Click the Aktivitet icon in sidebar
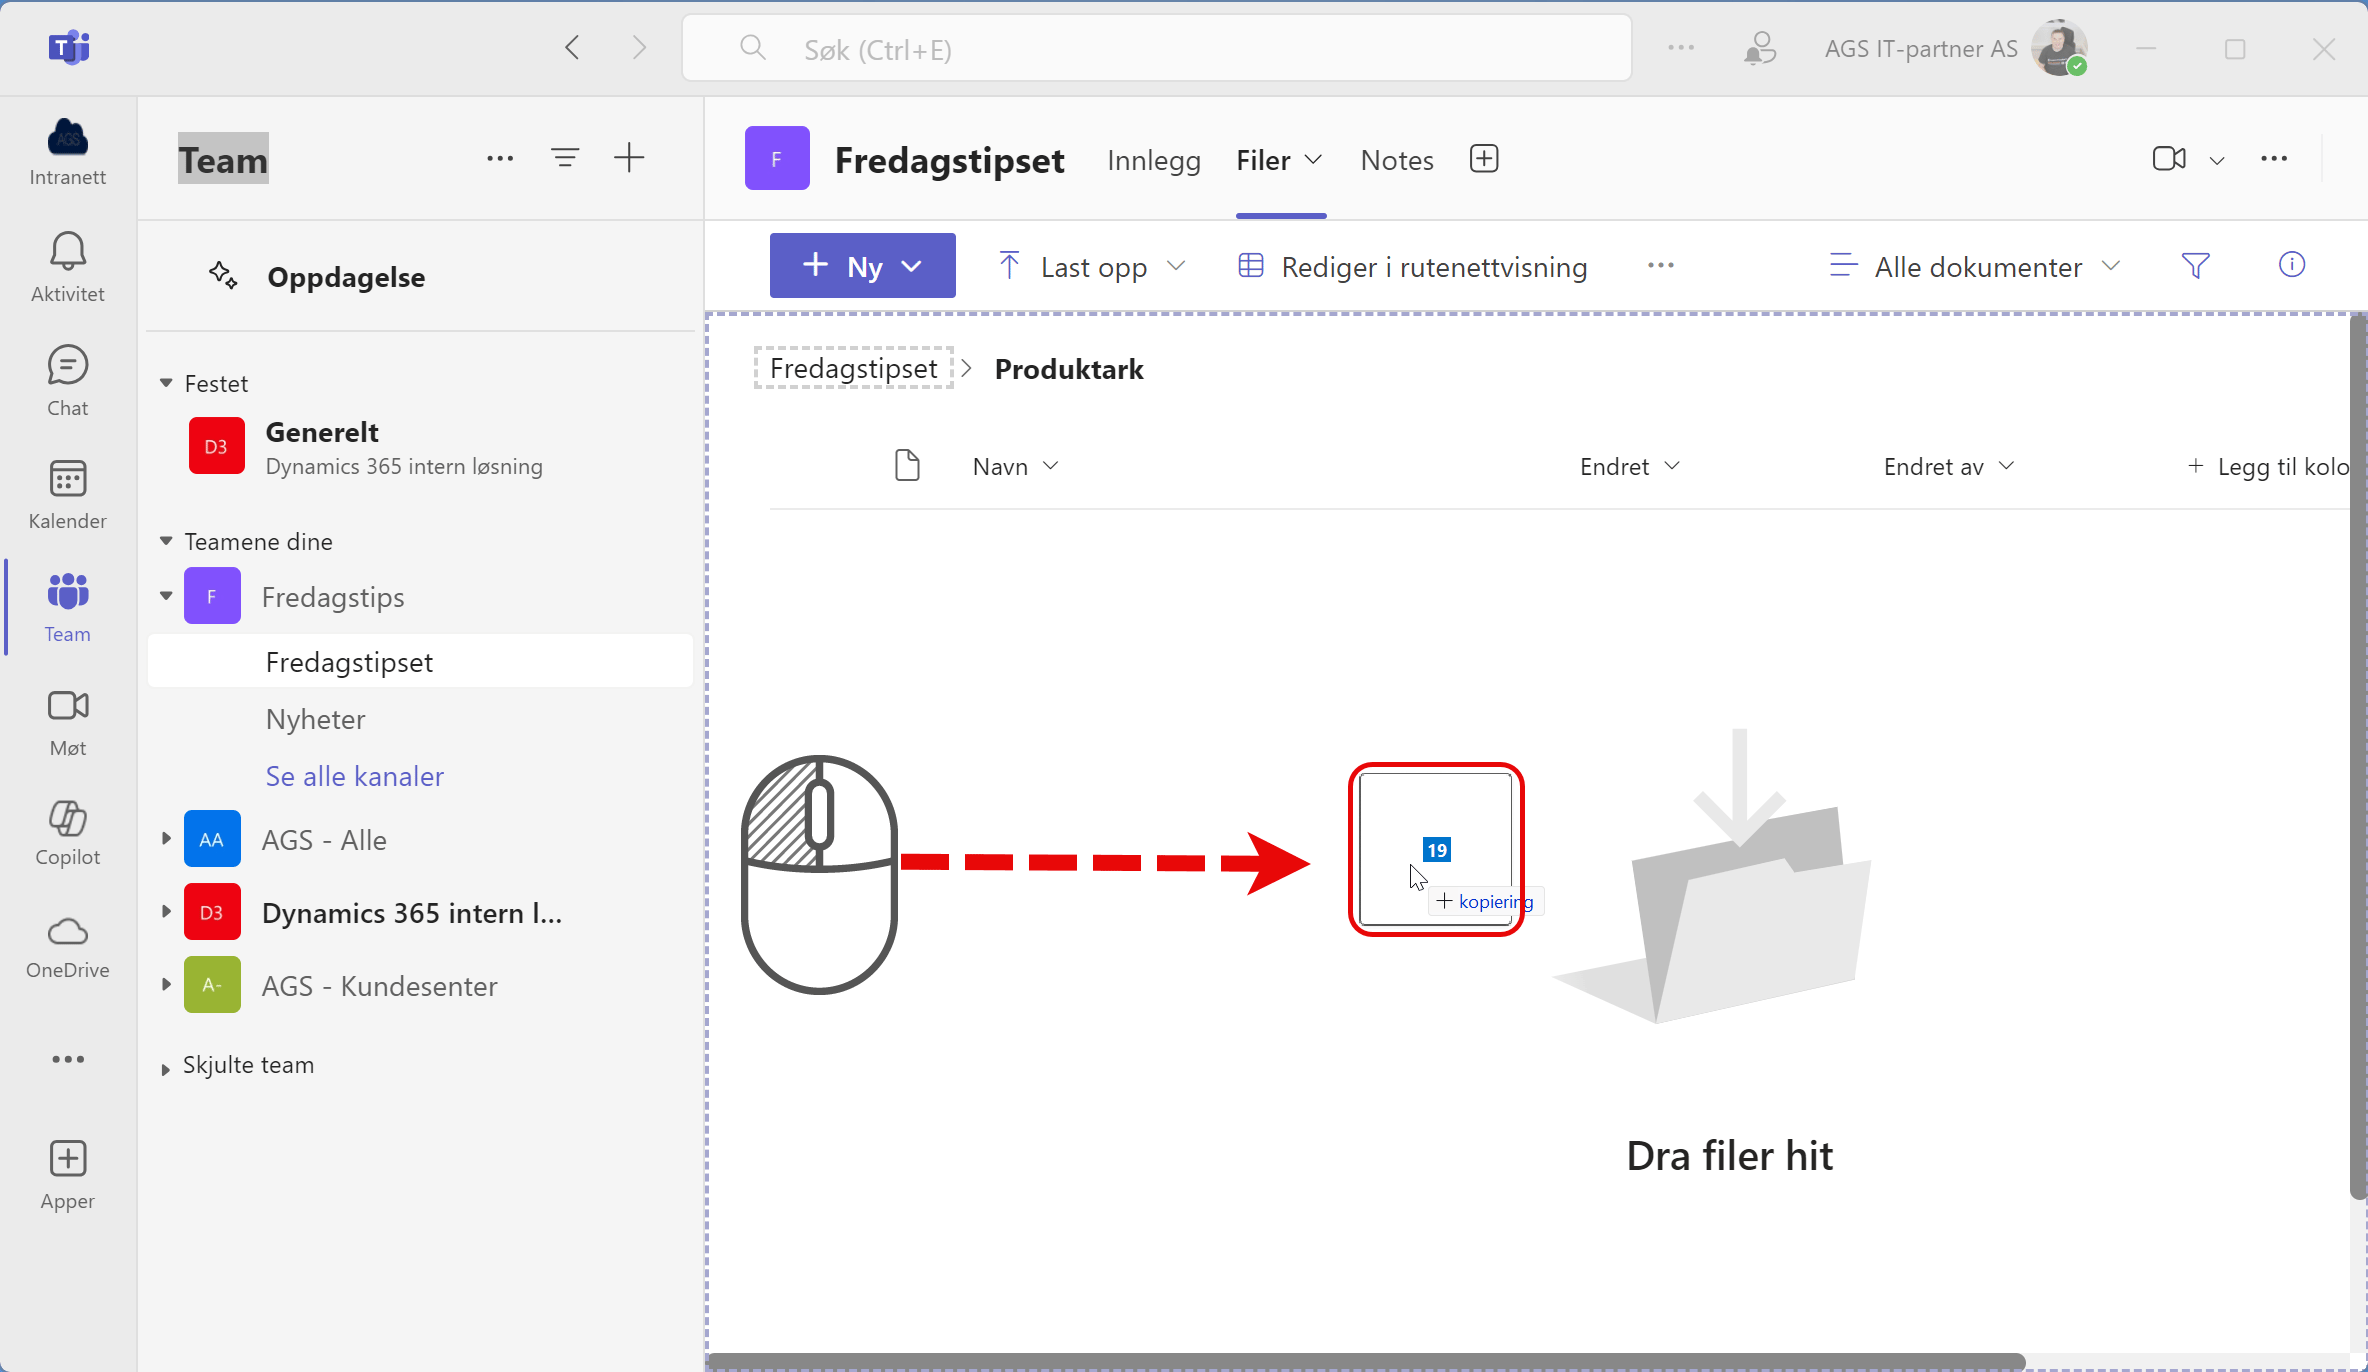 click(67, 265)
